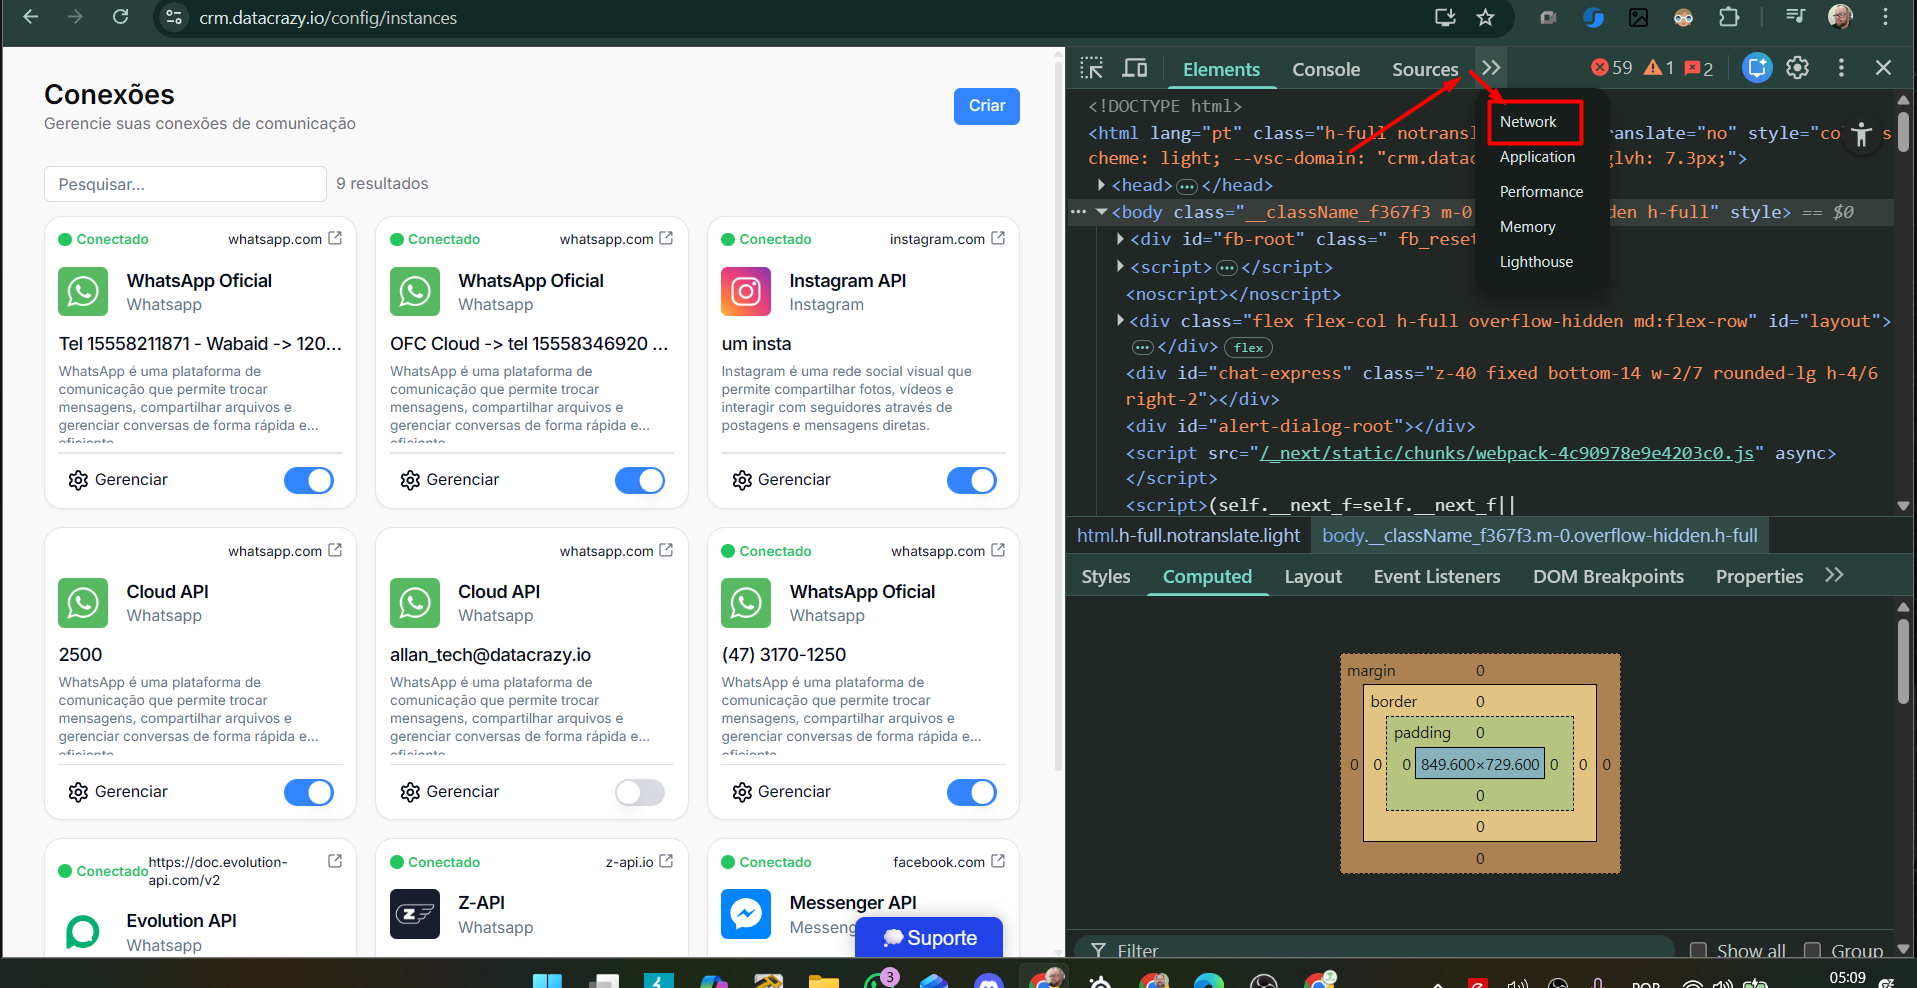Image resolution: width=1917 pixels, height=988 pixels.
Task: Toggle the switch on the (47) 3170-1250 card
Action: point(972,793)
